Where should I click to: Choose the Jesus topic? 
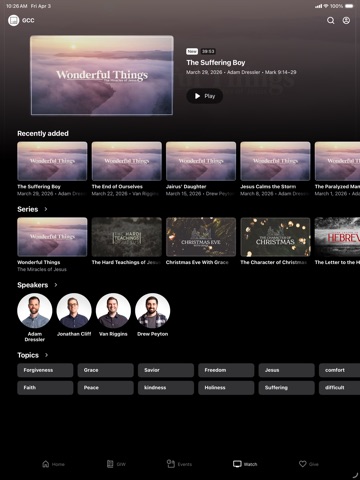tap(287, 370)
